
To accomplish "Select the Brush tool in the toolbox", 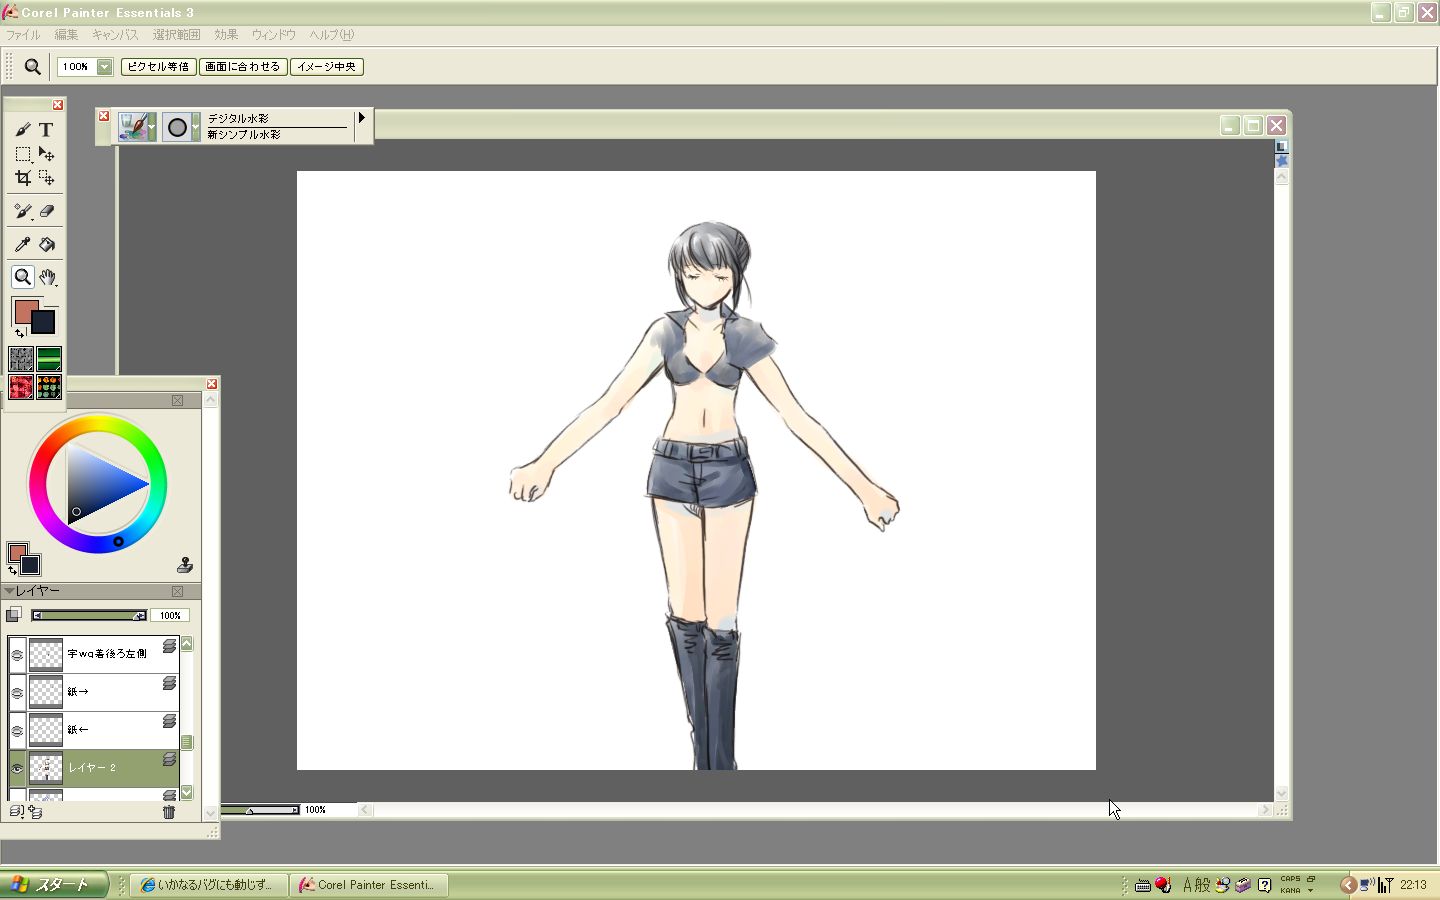I will [22, 130].
